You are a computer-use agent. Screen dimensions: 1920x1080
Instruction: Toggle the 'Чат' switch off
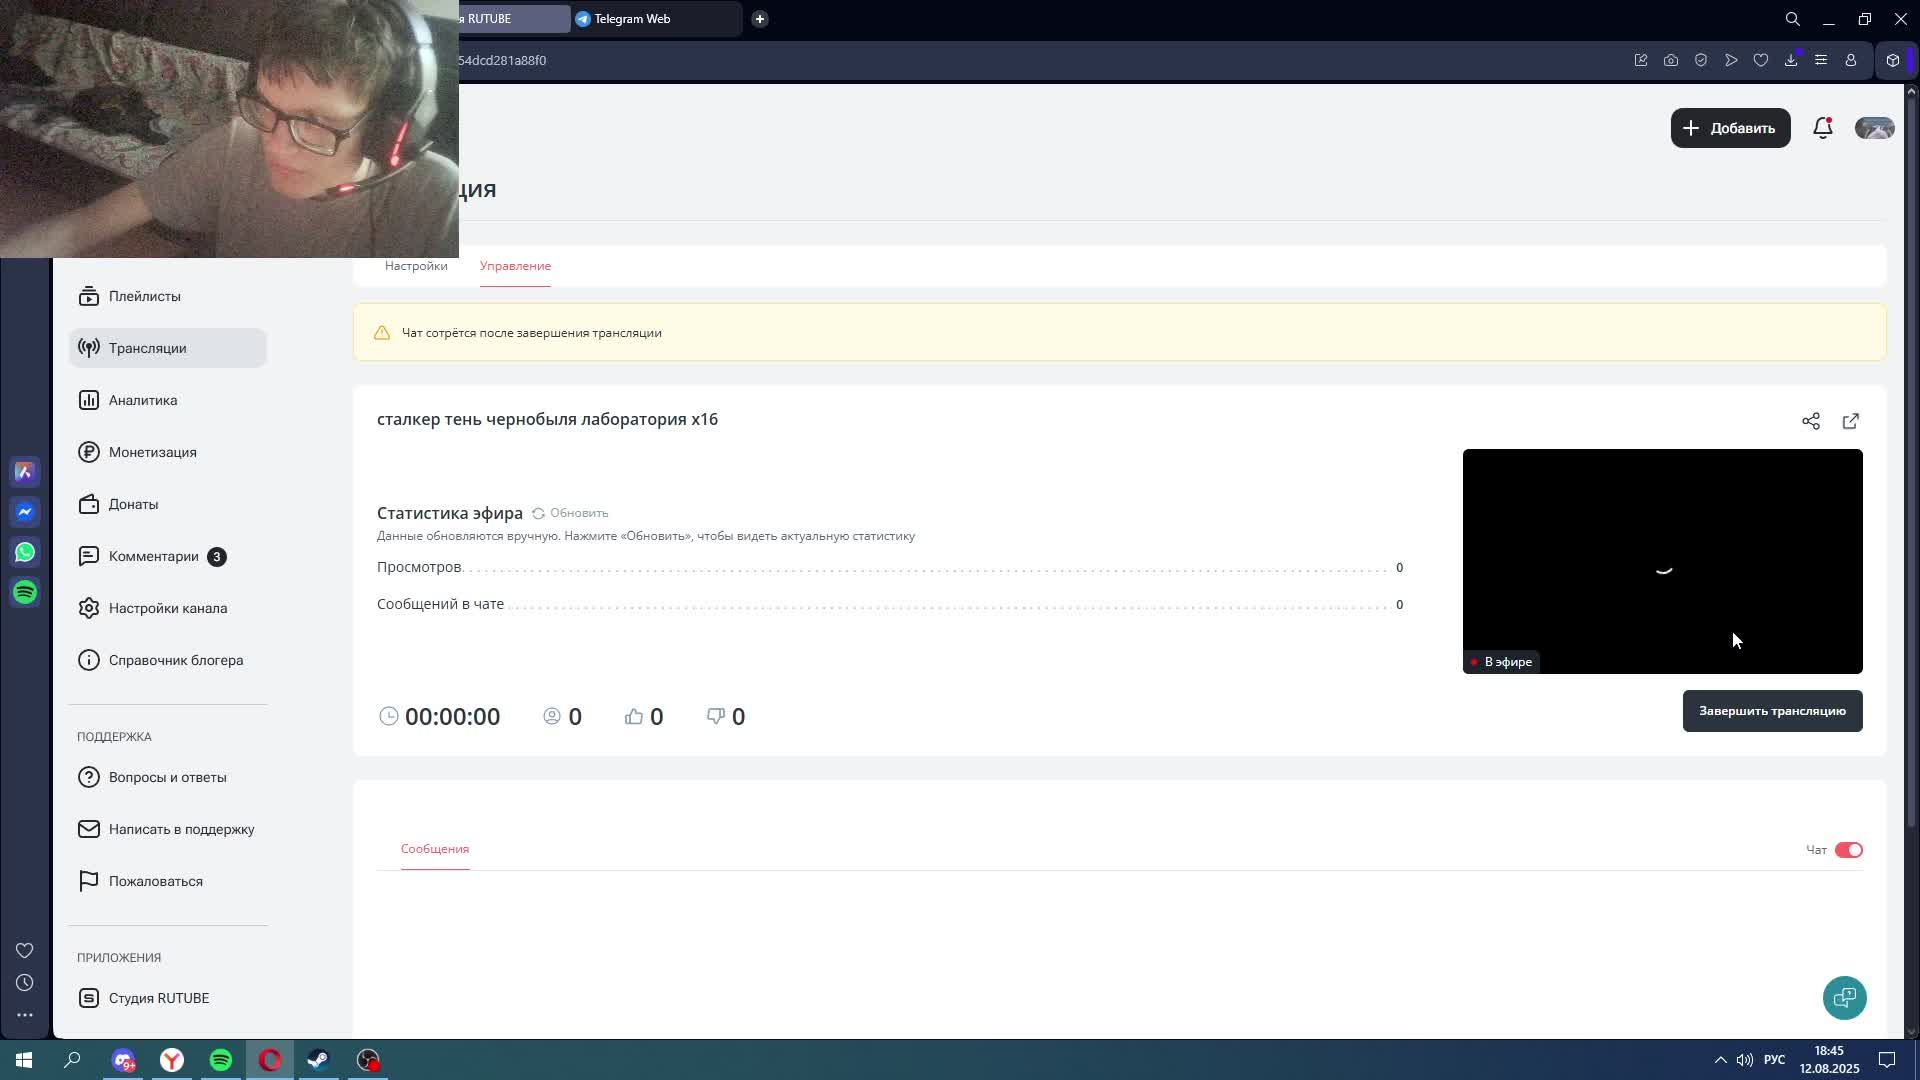tap(1848, 850)
